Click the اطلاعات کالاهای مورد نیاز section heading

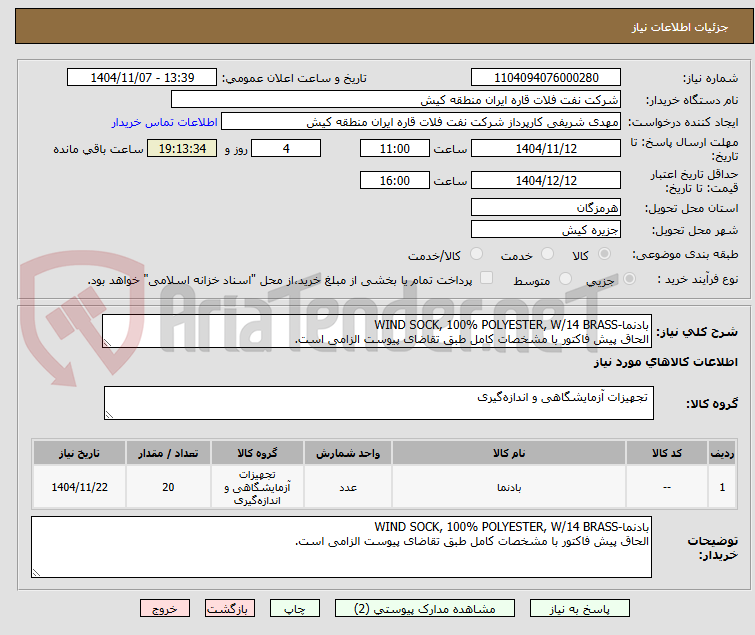click(665, 362)
